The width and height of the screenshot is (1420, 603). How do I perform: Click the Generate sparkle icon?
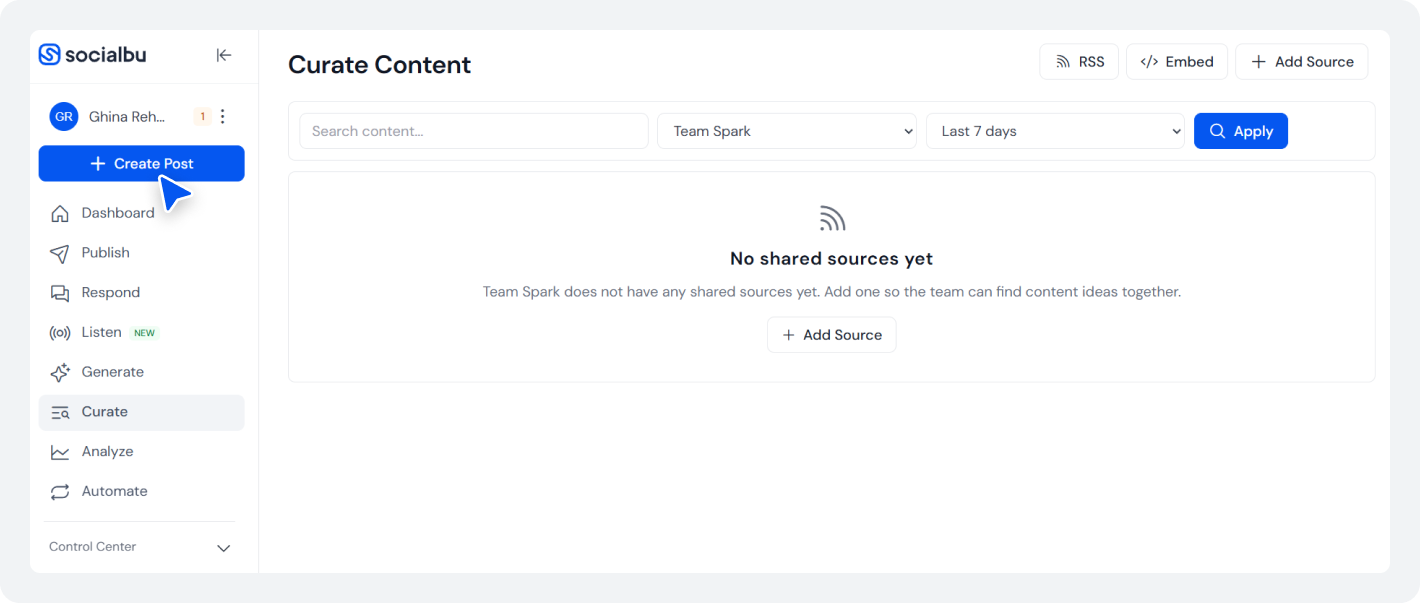[60, 372]
